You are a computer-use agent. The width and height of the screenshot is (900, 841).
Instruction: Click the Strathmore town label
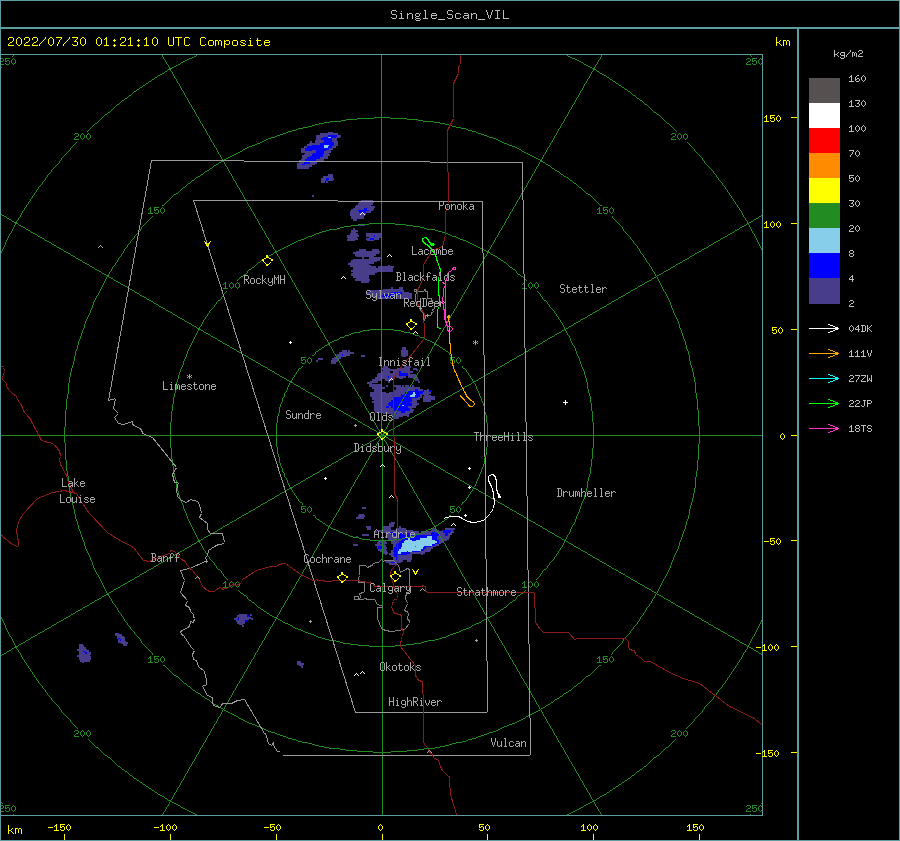486,592
